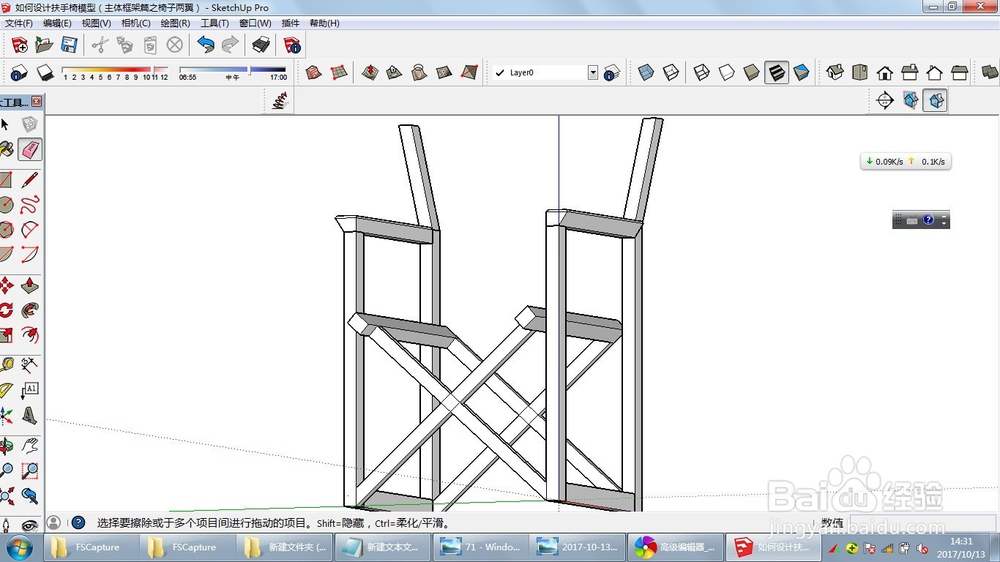Print the model

[261, 45]
